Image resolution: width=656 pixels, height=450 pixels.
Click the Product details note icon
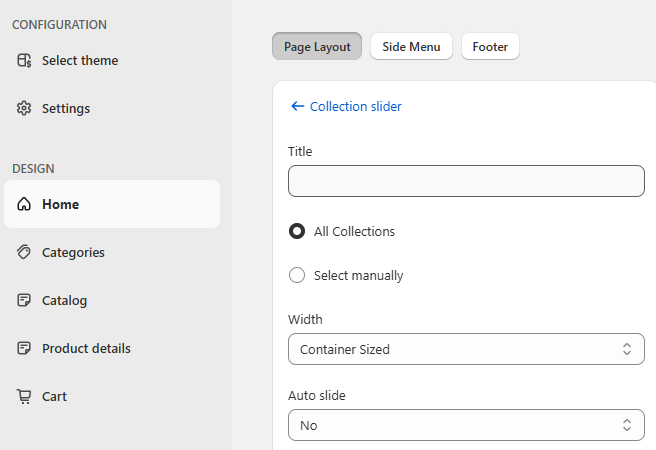(x=24, y=348)
